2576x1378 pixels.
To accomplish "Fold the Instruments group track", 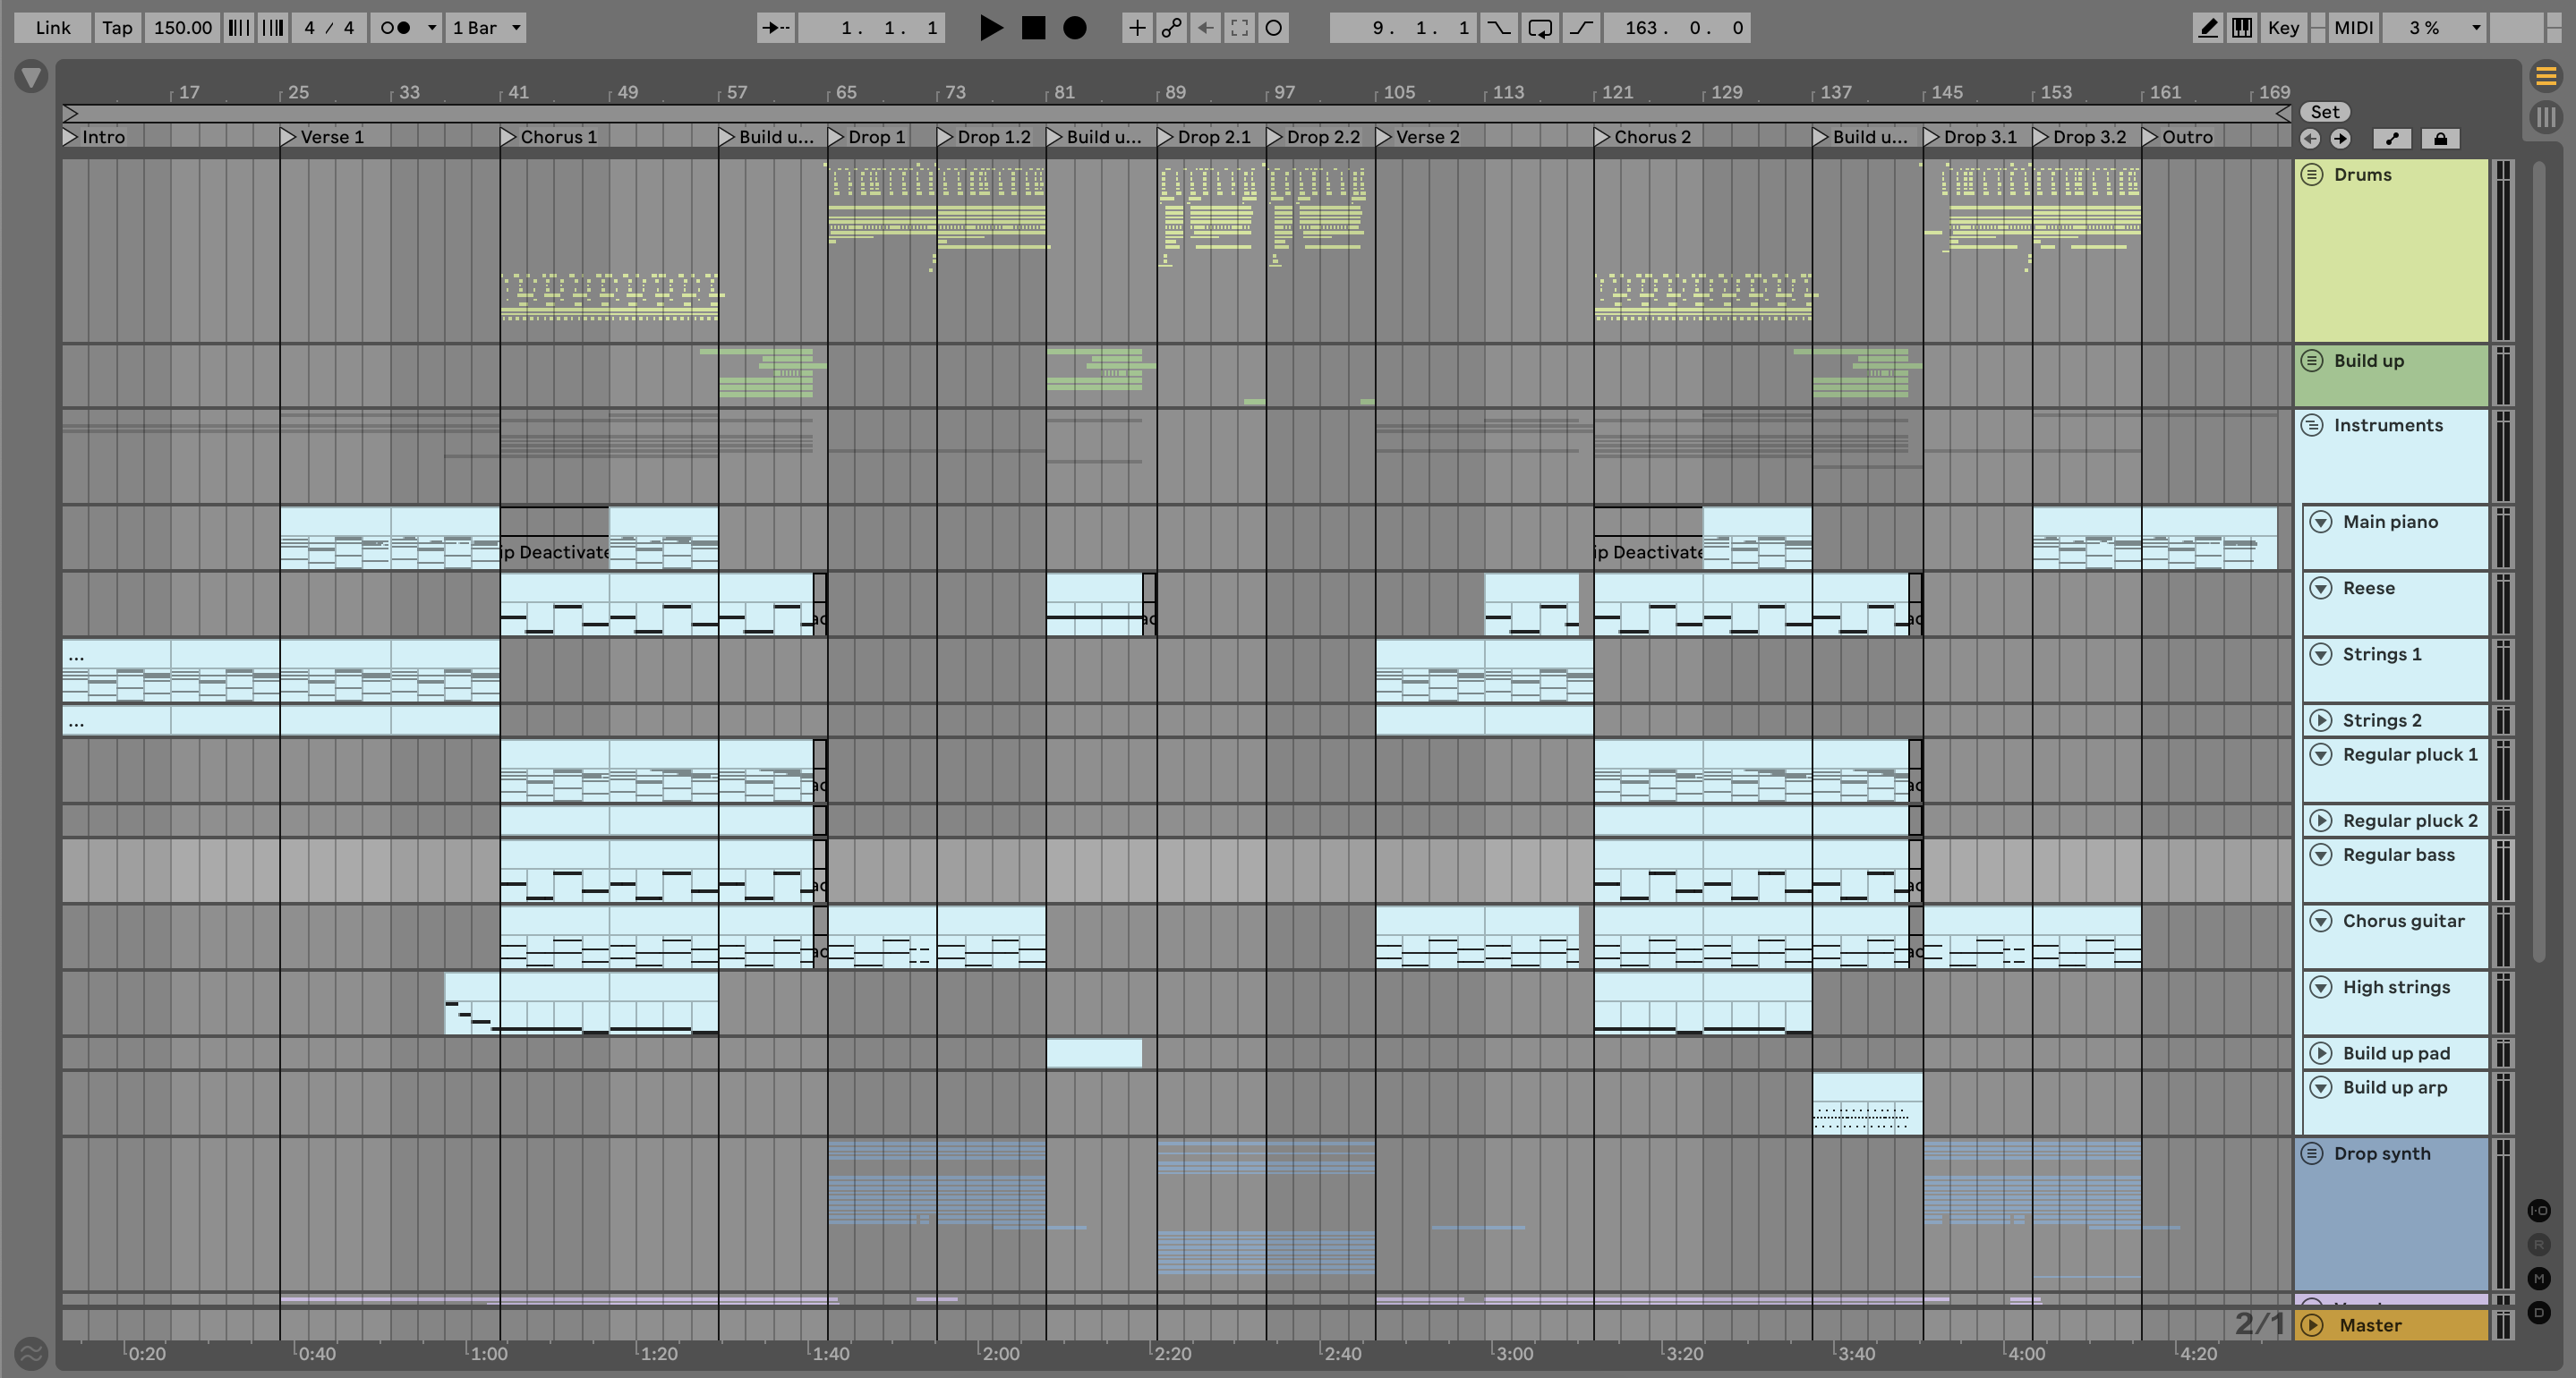I will click(2312, 425).
